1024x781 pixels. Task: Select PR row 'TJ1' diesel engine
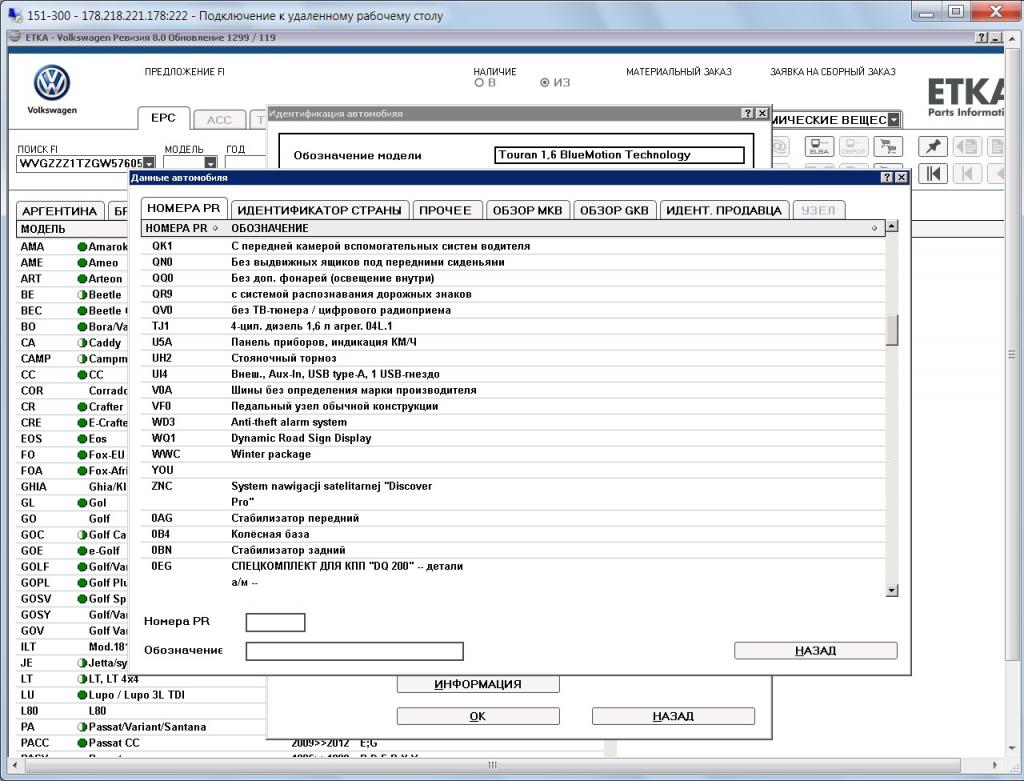[513, 327]
